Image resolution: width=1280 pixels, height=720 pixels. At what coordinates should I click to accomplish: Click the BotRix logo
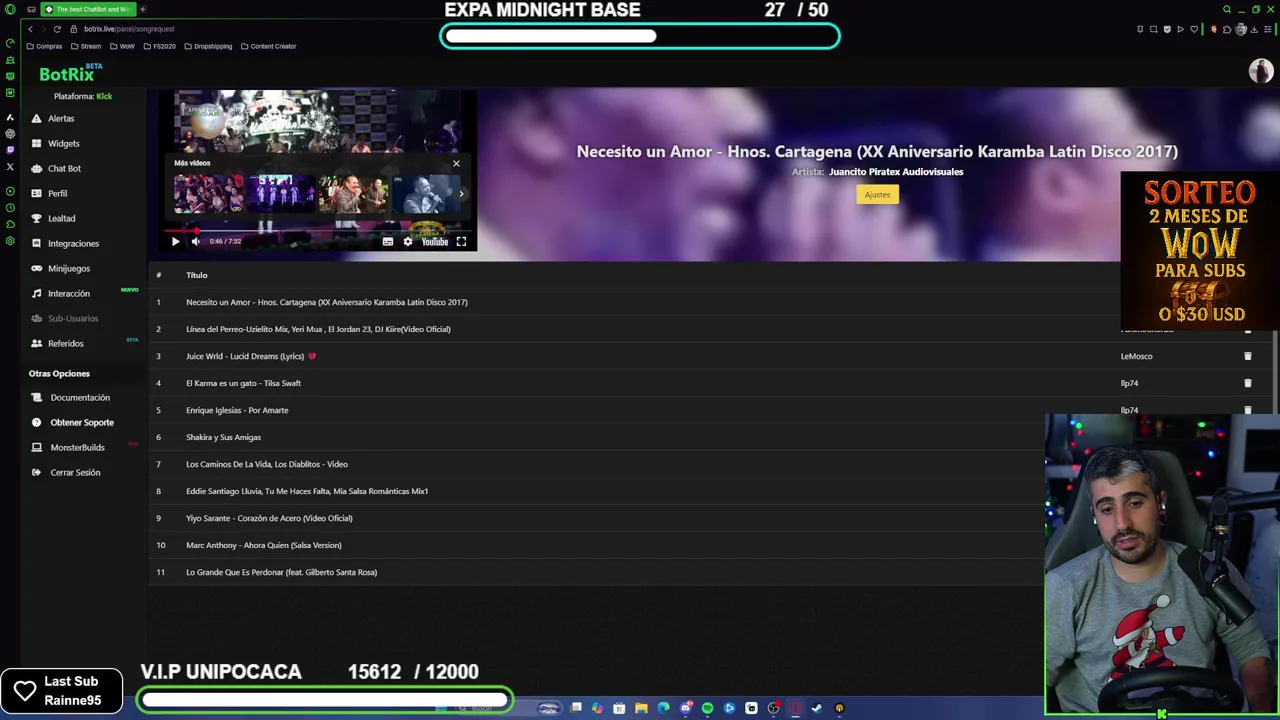(68, 74)
